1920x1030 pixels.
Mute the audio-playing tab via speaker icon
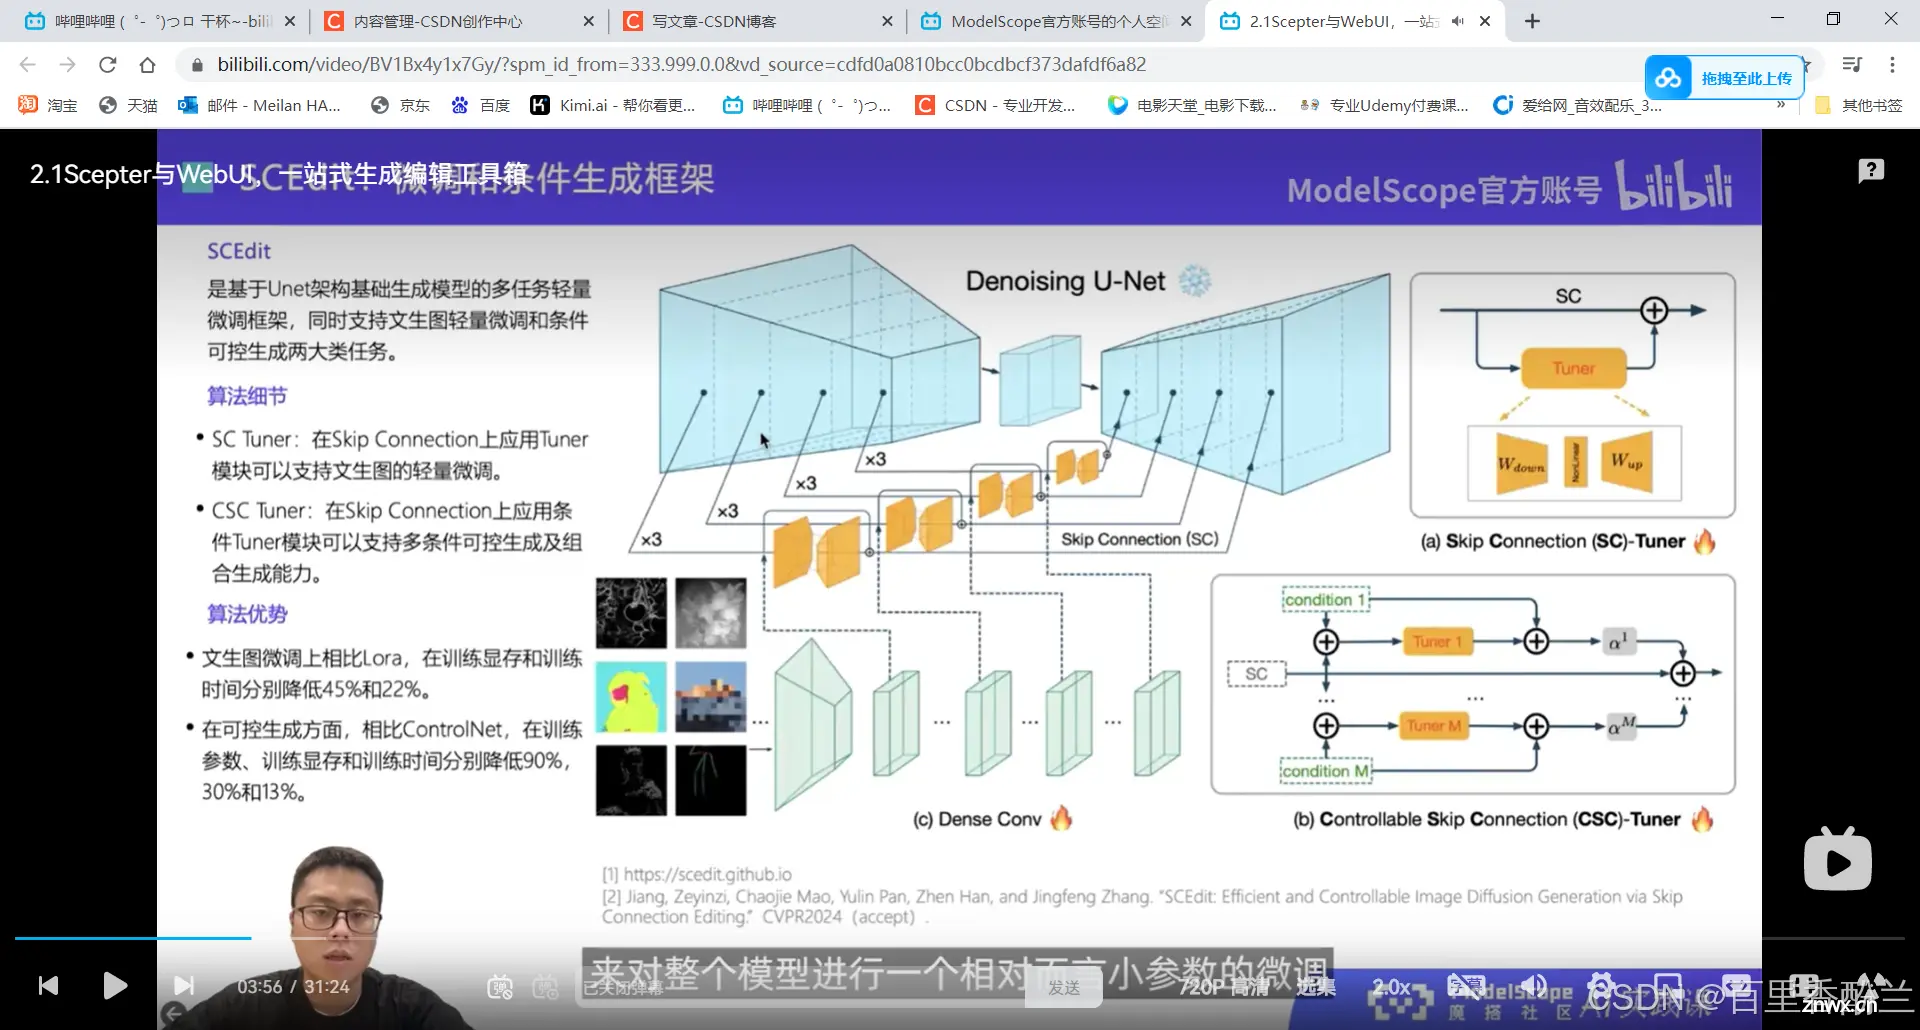point(1458,21)
